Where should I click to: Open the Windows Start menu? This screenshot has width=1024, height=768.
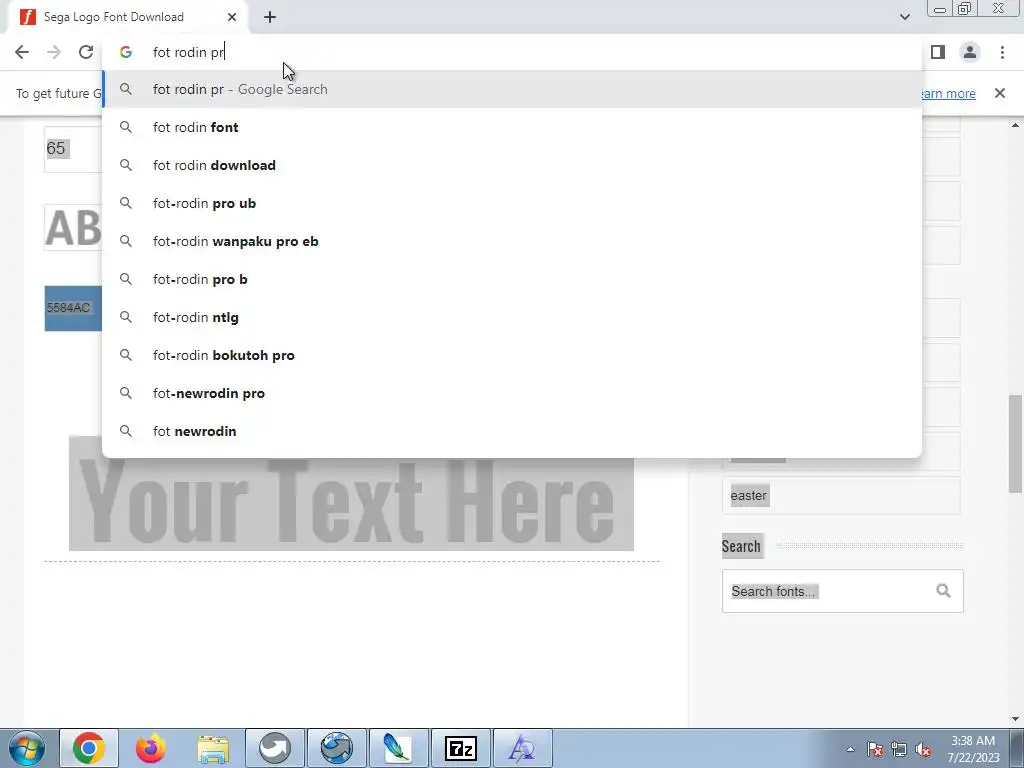pyautogui.click(x=27, y=748)
